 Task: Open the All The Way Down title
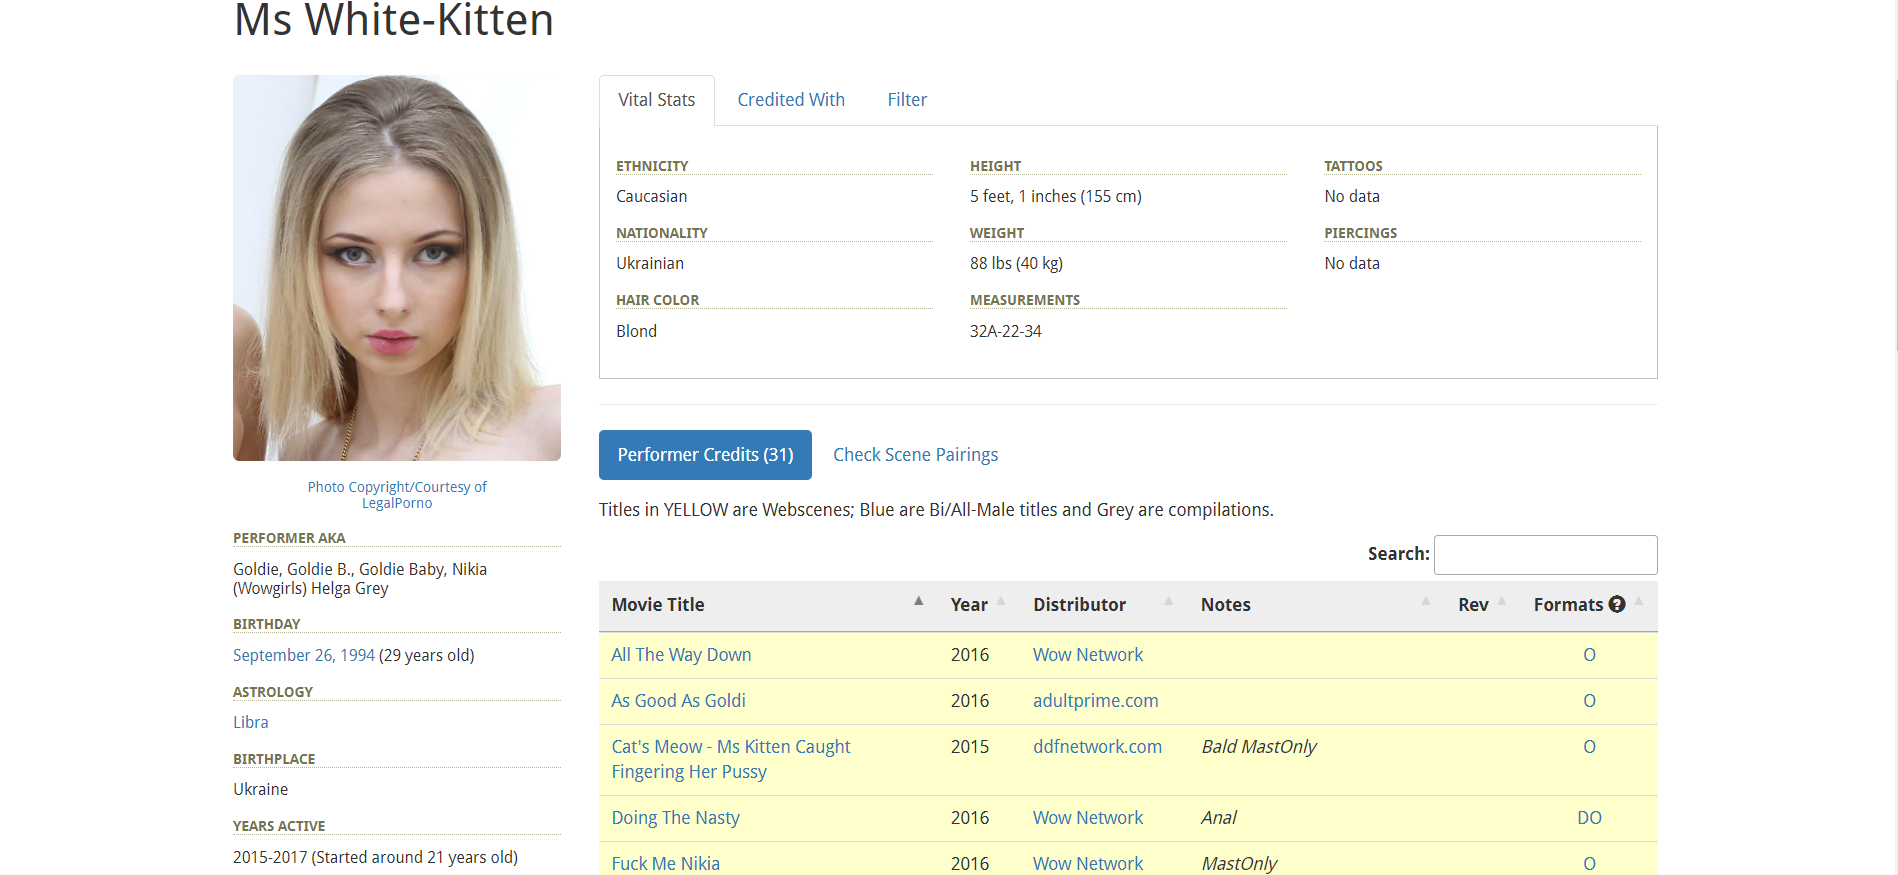tap(681, 655)
